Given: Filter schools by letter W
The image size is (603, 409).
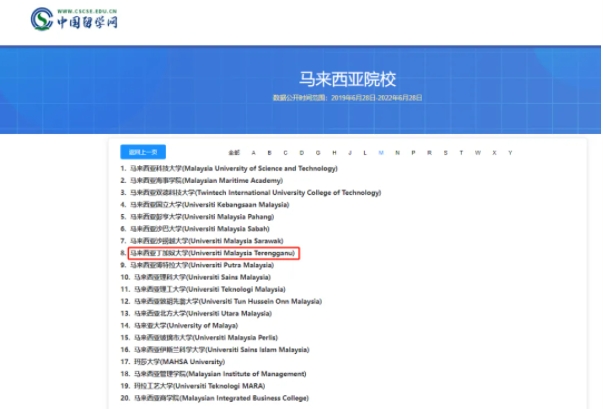Looking at the screenshot, I should pyautogui.click(x=478, y=153).
